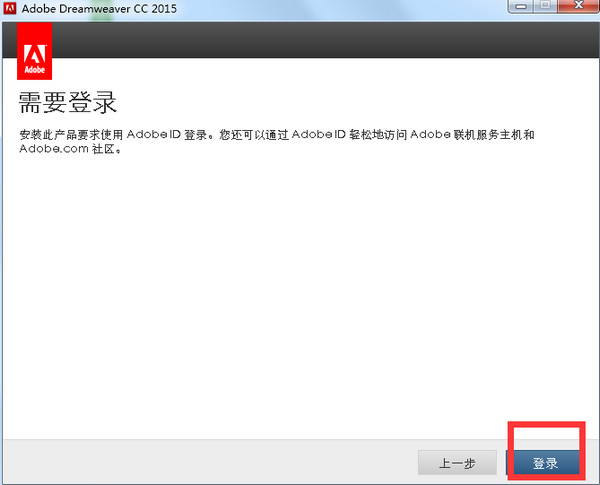
Task: Click the Adobe.com 社区 text
Action: tap(71, 148)
